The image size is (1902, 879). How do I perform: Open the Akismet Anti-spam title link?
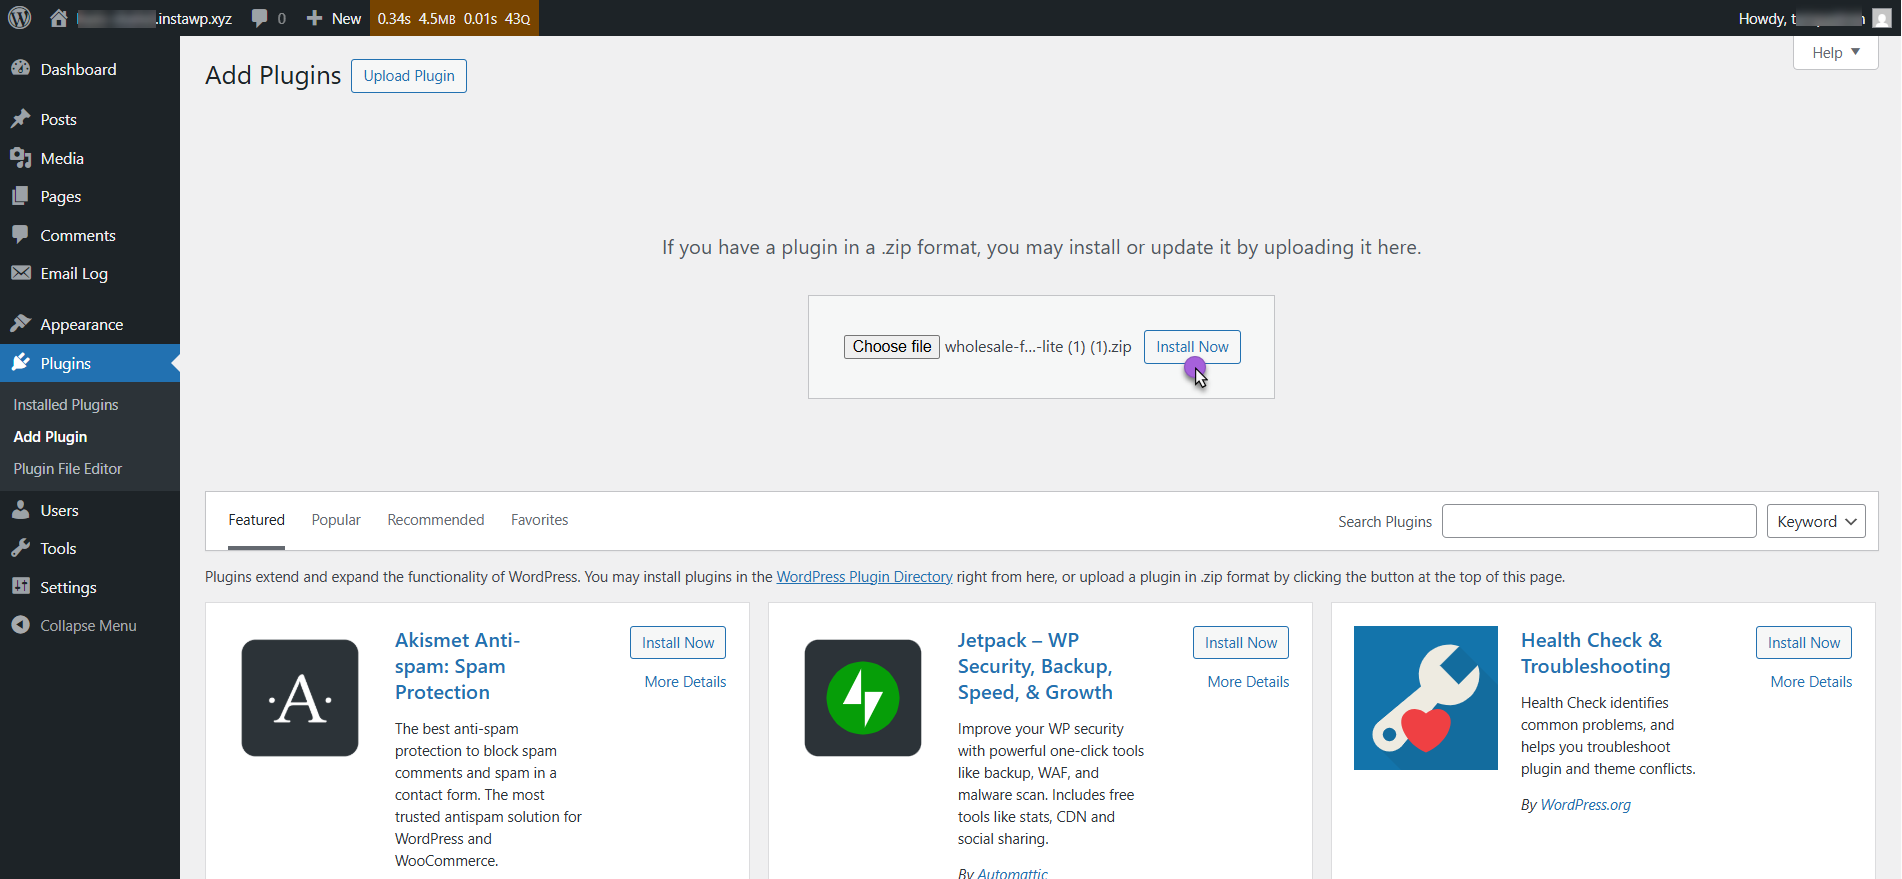pyautogui.click(x=458, y=666)
